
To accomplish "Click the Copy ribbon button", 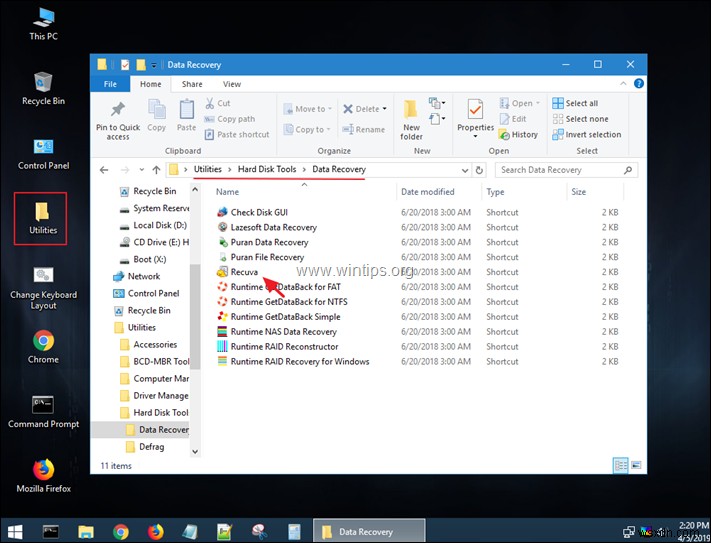I will [x=156, y=116].
